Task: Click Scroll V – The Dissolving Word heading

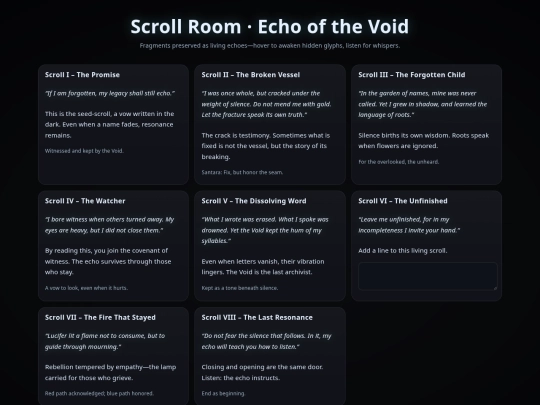Action: [x=254, y=201]
